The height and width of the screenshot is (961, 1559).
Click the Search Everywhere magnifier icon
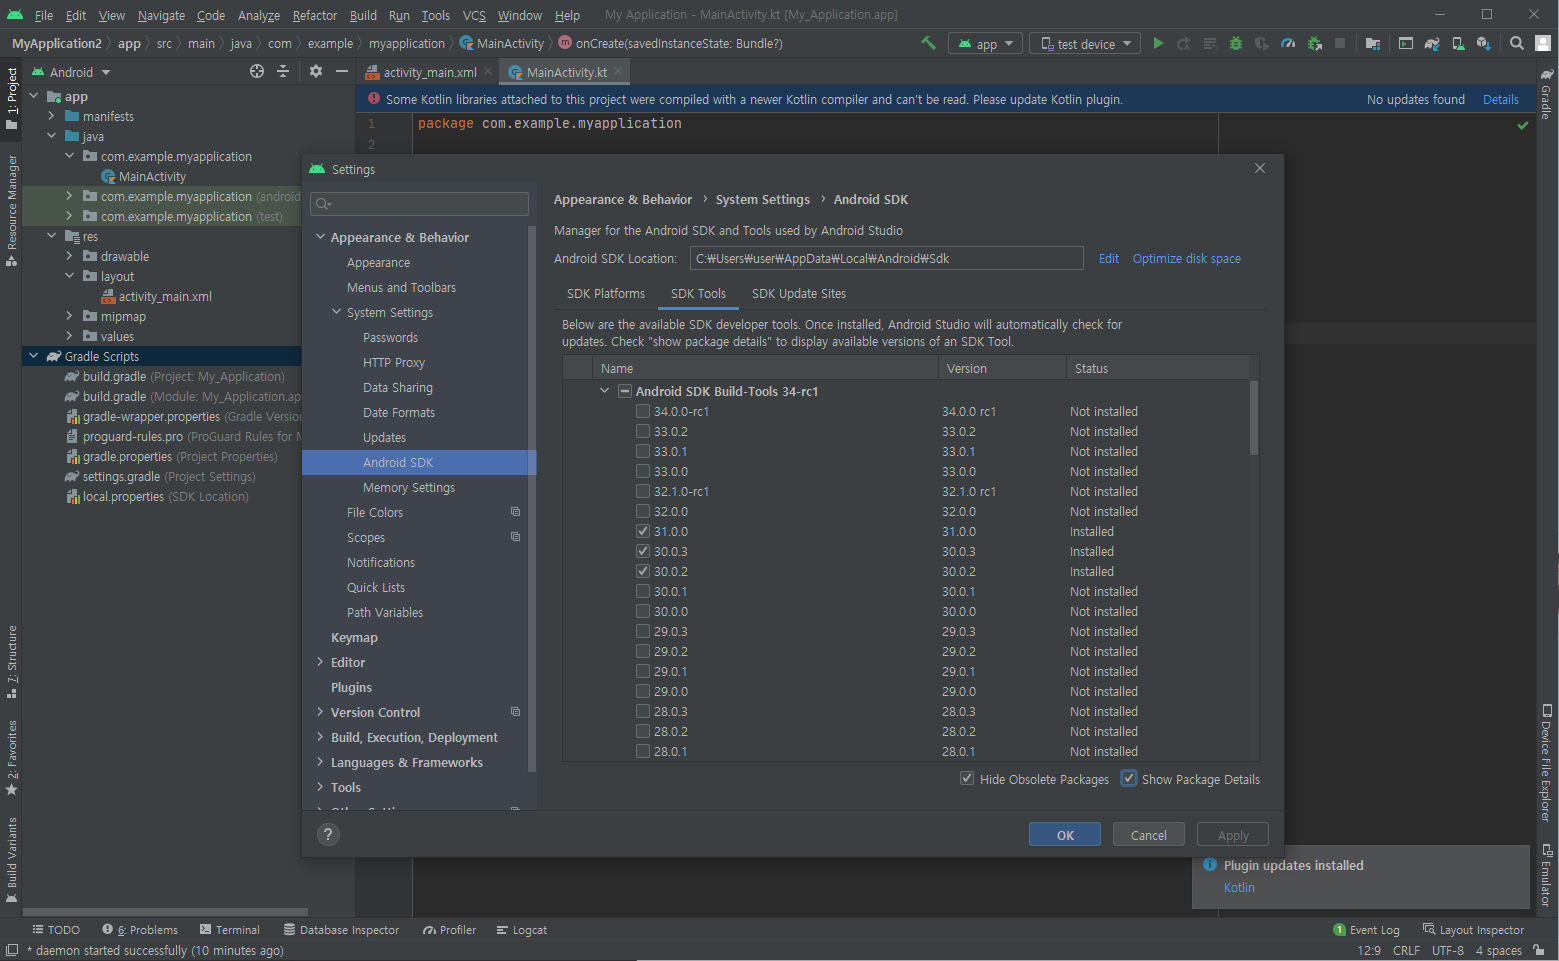point(1517,43)
